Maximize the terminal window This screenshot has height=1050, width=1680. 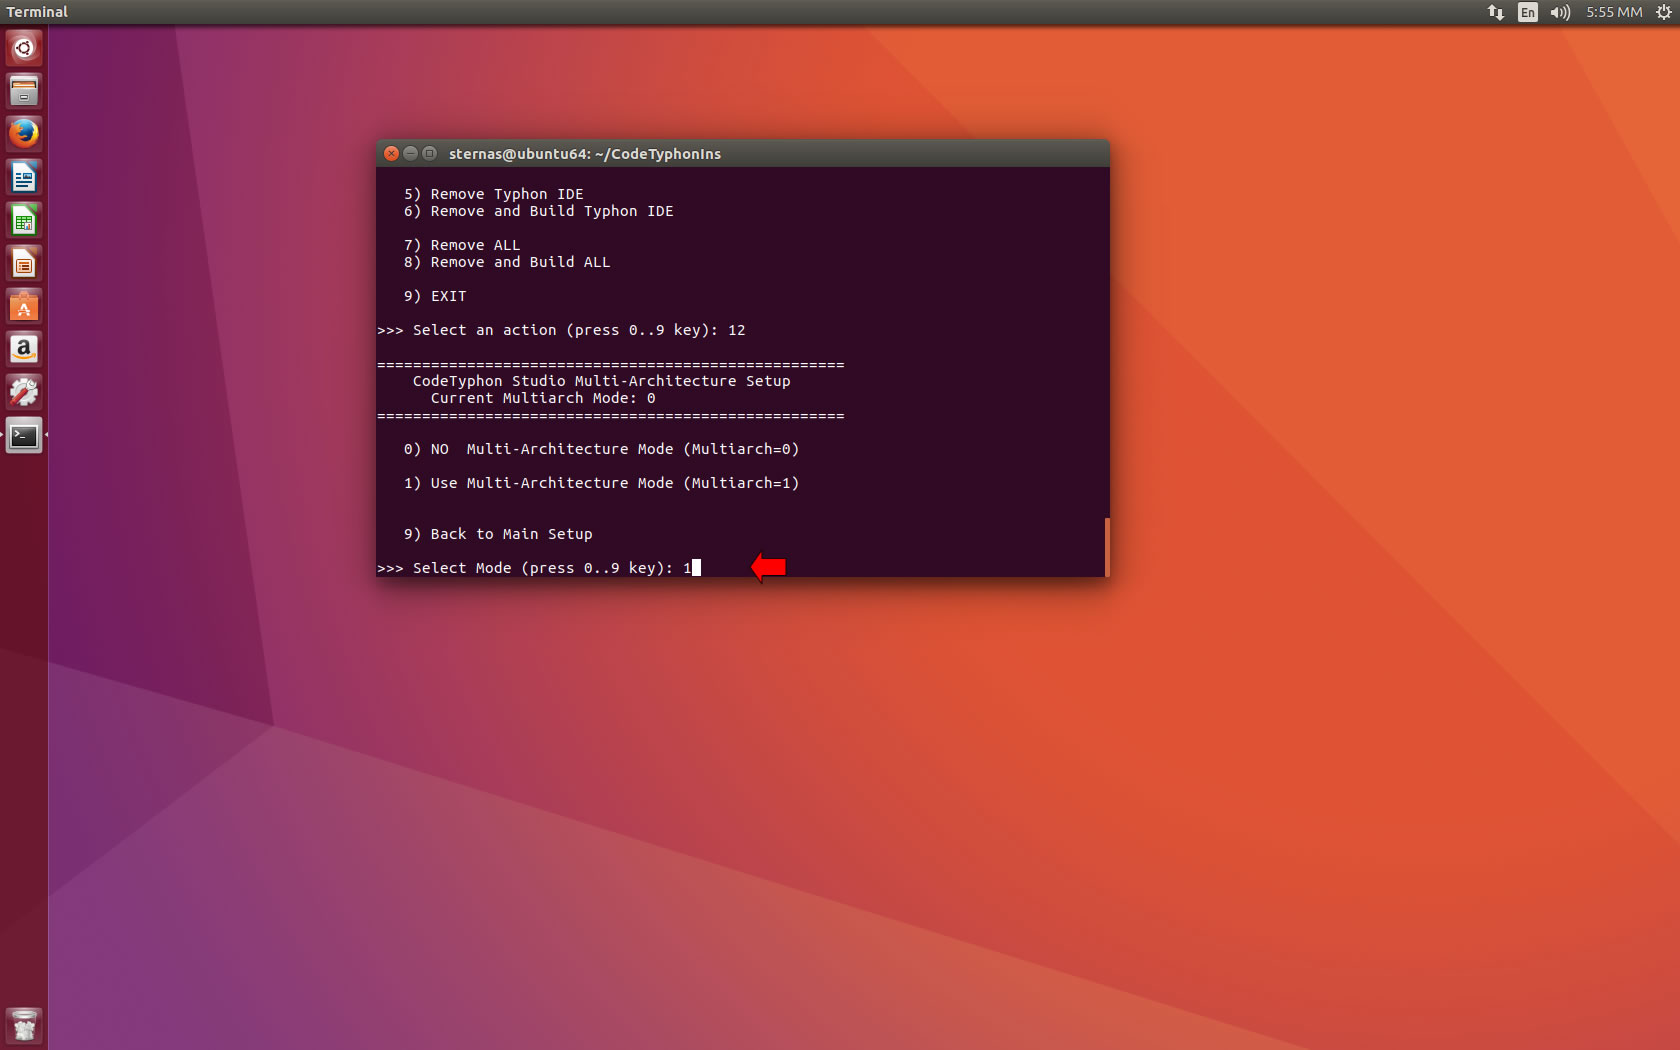[x=430, y=153]
